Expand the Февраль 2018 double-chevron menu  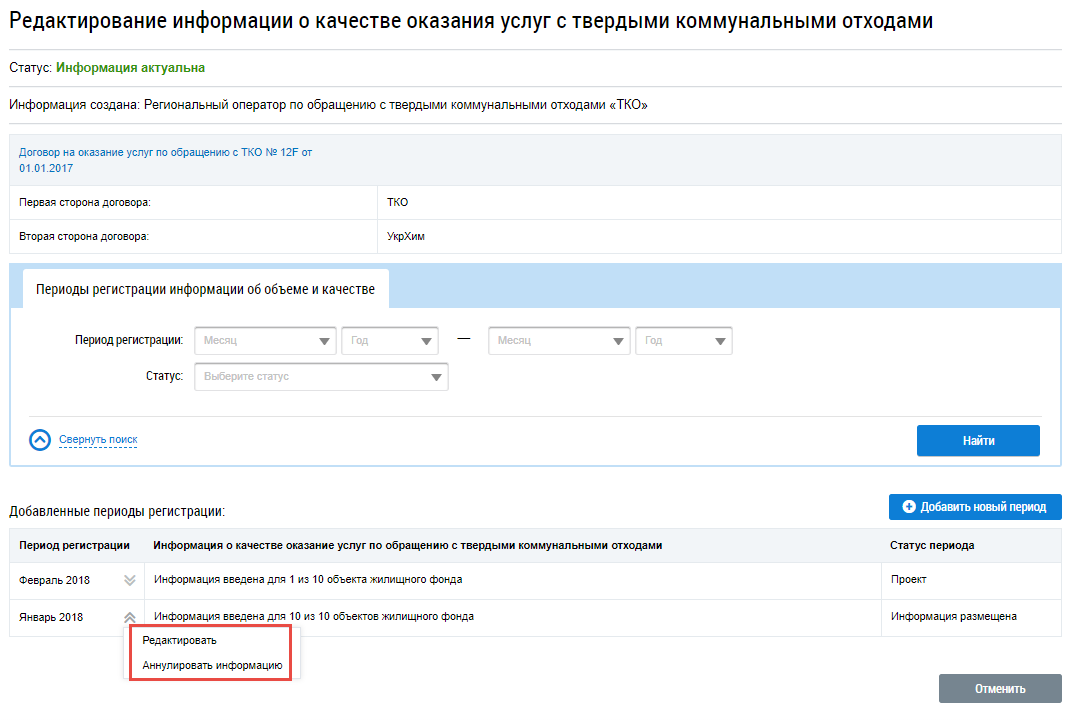129,580
